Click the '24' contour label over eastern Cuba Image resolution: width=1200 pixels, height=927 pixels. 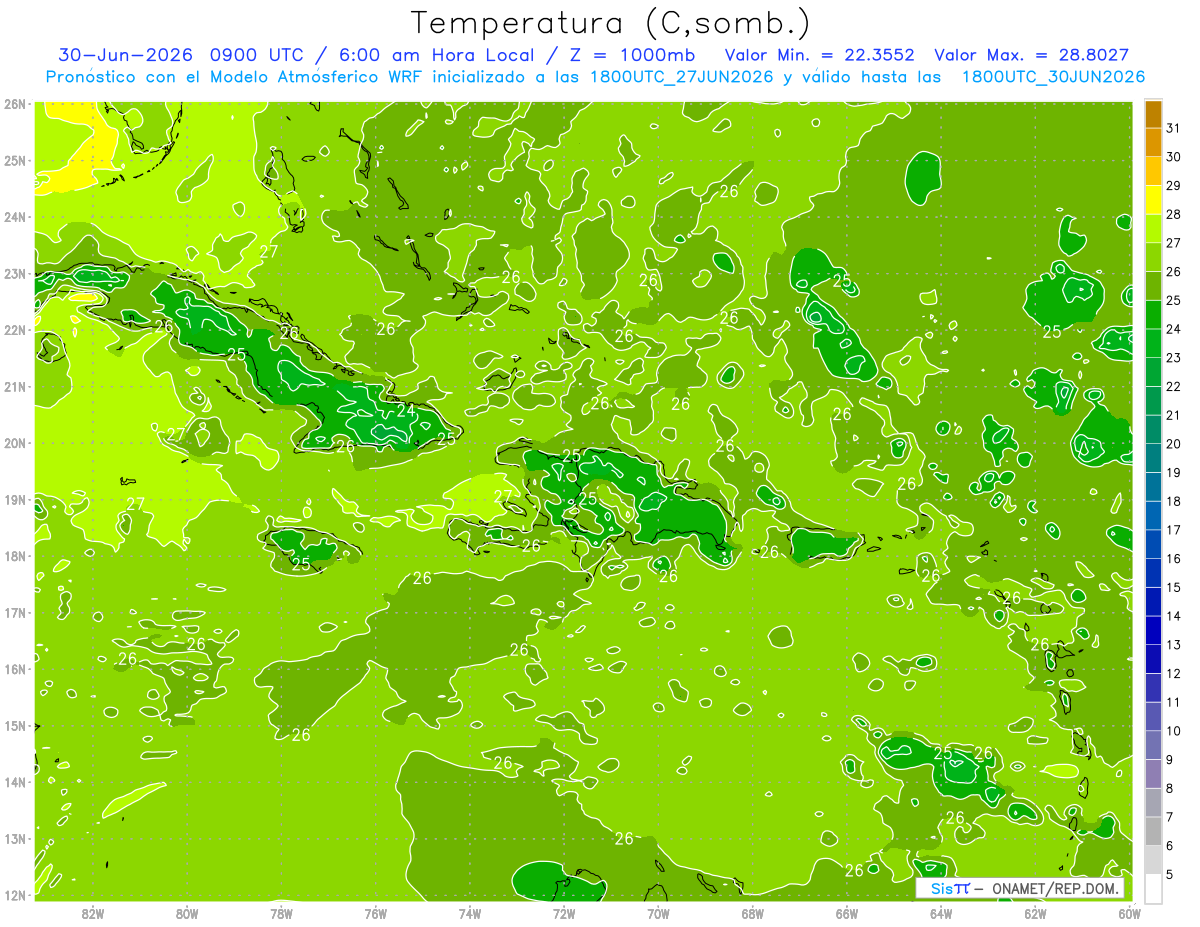[406, 410]
